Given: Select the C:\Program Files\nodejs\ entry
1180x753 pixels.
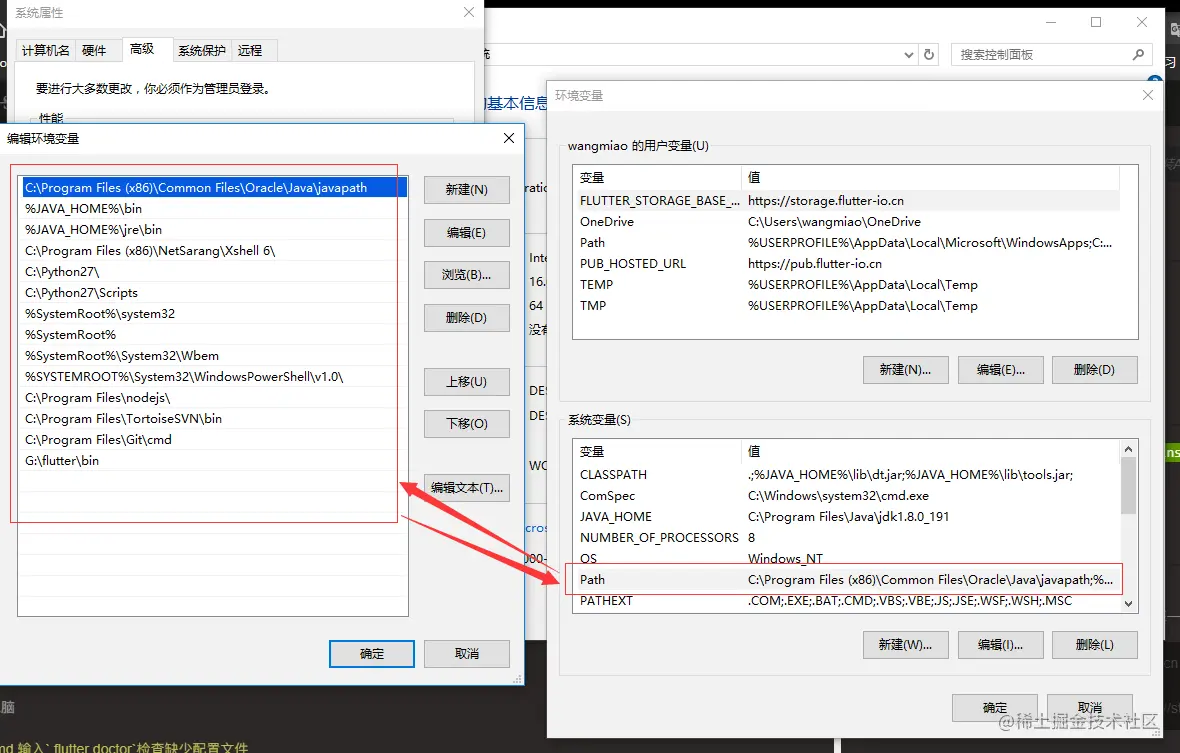Looking at the screenshot, I should 214,397.
